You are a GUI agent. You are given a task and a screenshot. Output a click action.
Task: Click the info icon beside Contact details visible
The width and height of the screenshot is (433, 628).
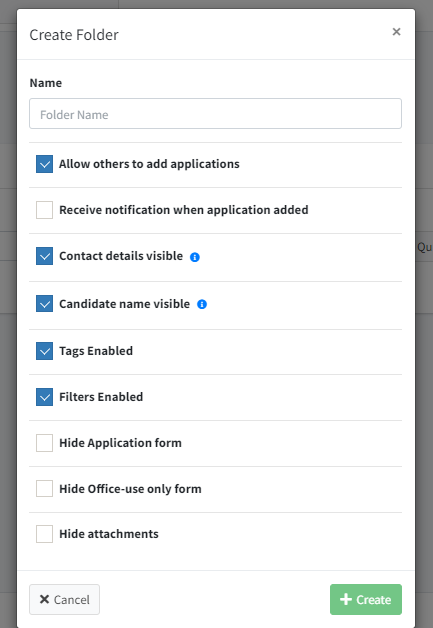point(195,257)
